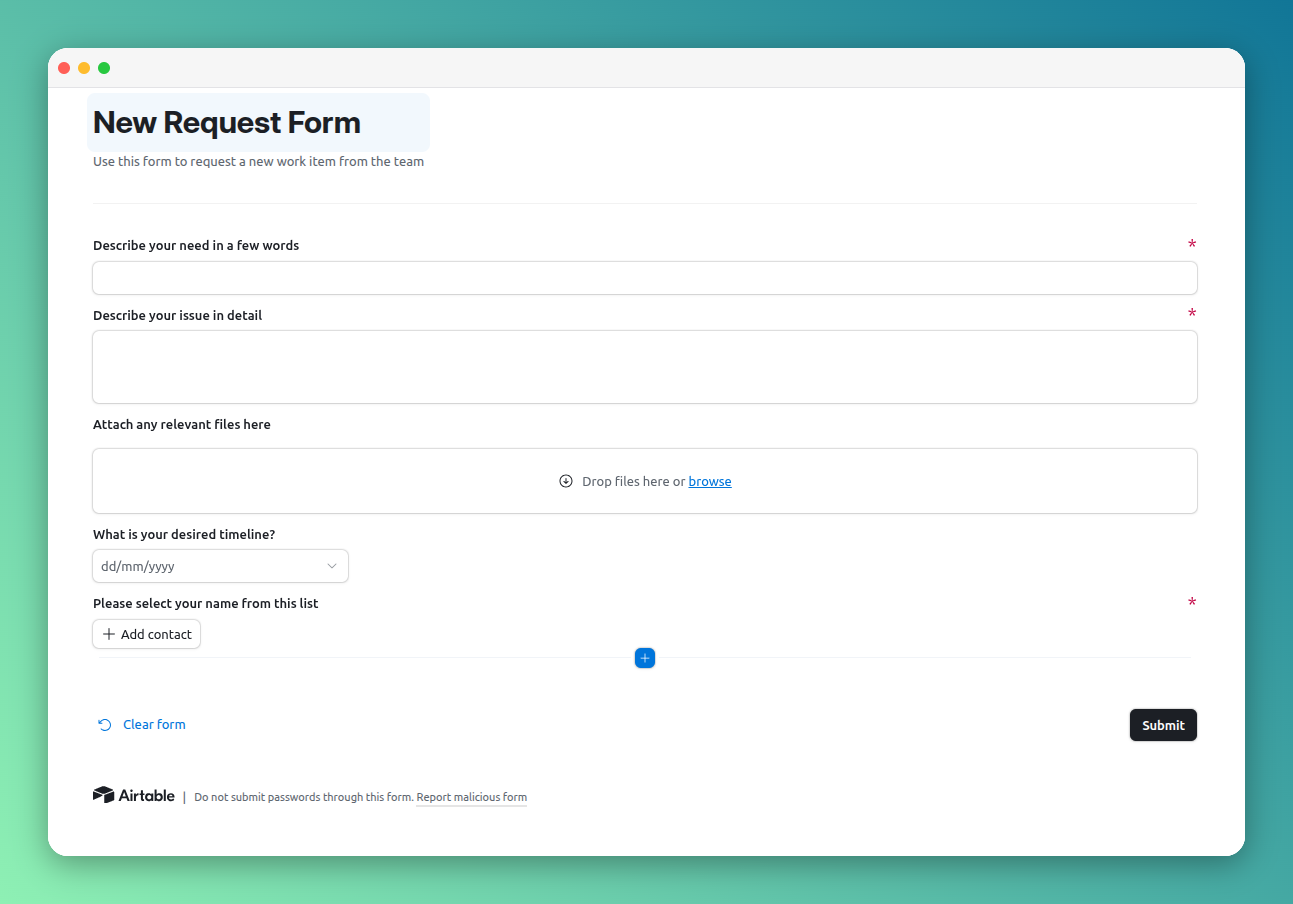Image resolution: width=1293 pixels, height=904 pixels.
Task: Click the Clear form link
Action: point(154,724)
